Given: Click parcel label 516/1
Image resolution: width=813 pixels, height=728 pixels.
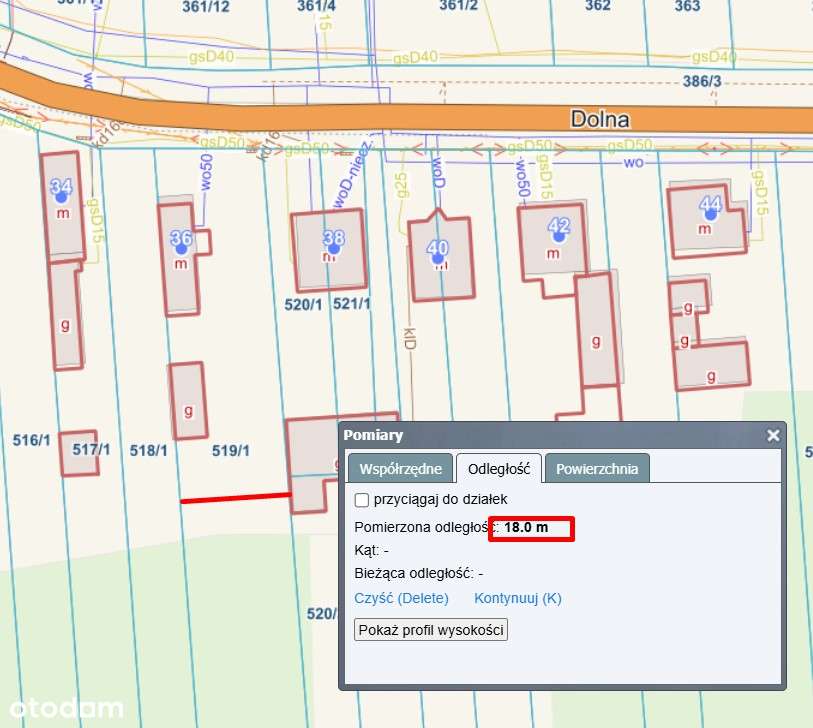Looking at the screenshot, I should 32,441.
